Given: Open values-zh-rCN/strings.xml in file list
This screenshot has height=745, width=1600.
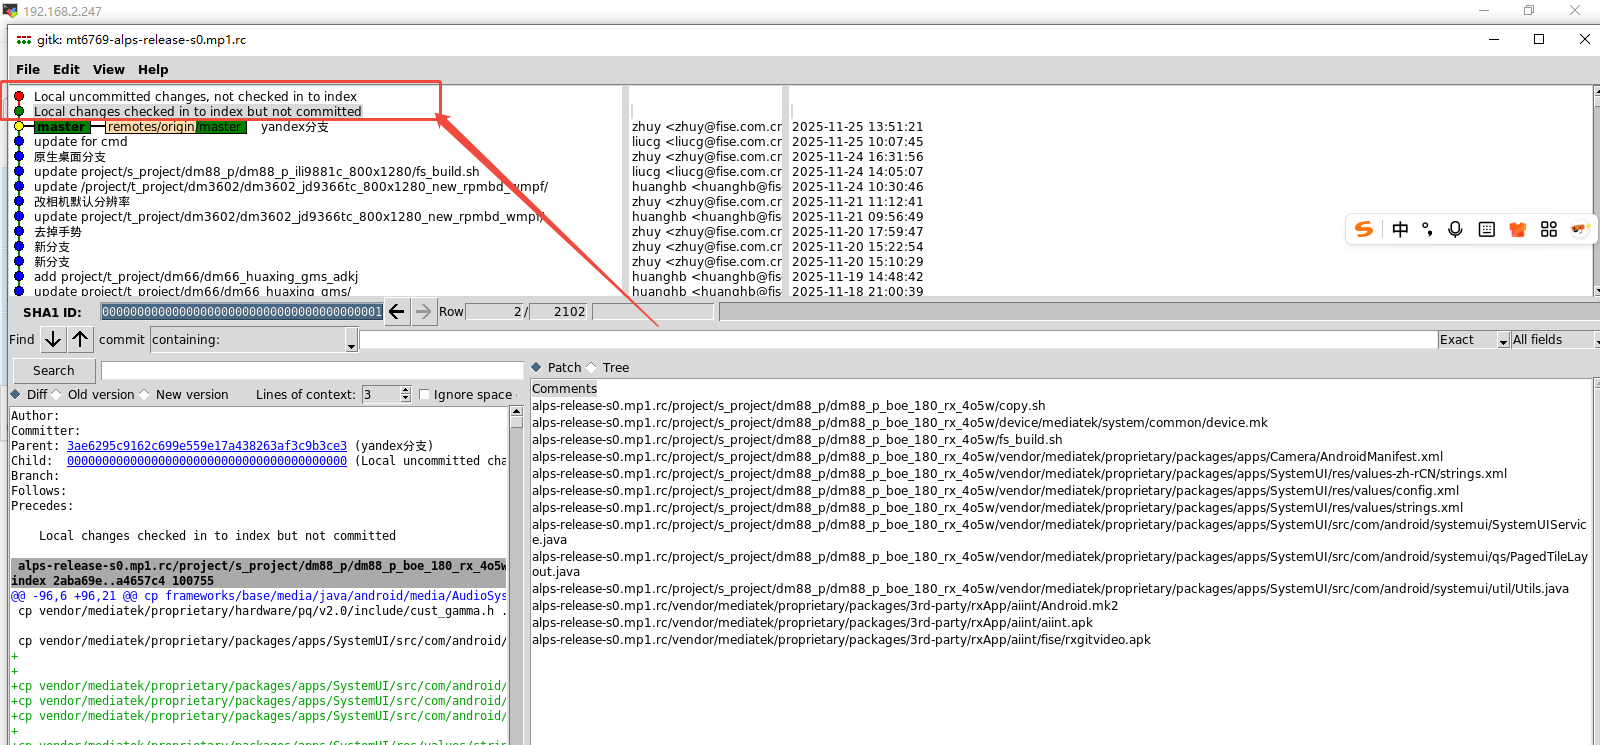Looking at the screenshot, I should 1020,473.
